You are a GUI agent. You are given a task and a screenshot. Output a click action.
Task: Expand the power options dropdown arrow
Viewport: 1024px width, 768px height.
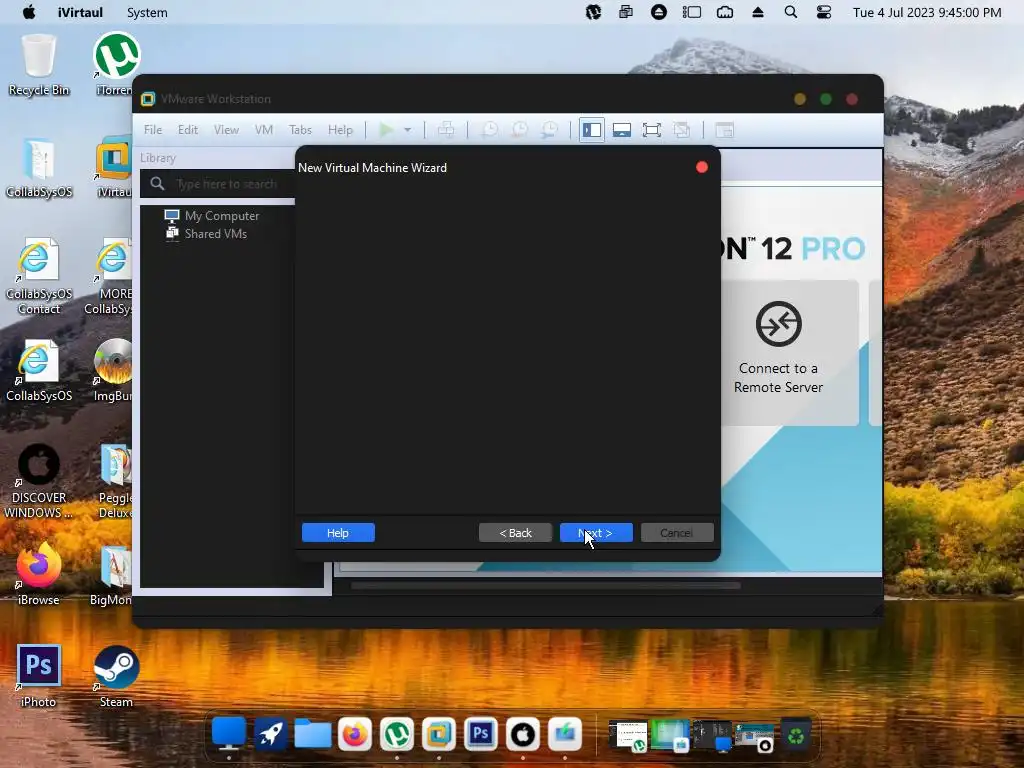tap(408, 130)
